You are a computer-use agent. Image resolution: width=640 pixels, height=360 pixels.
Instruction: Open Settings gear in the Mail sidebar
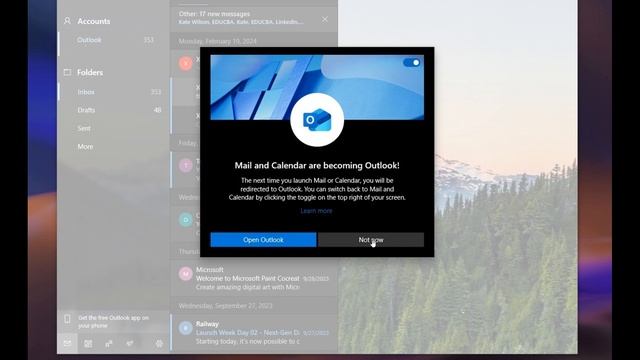click(x=159, y=344)
